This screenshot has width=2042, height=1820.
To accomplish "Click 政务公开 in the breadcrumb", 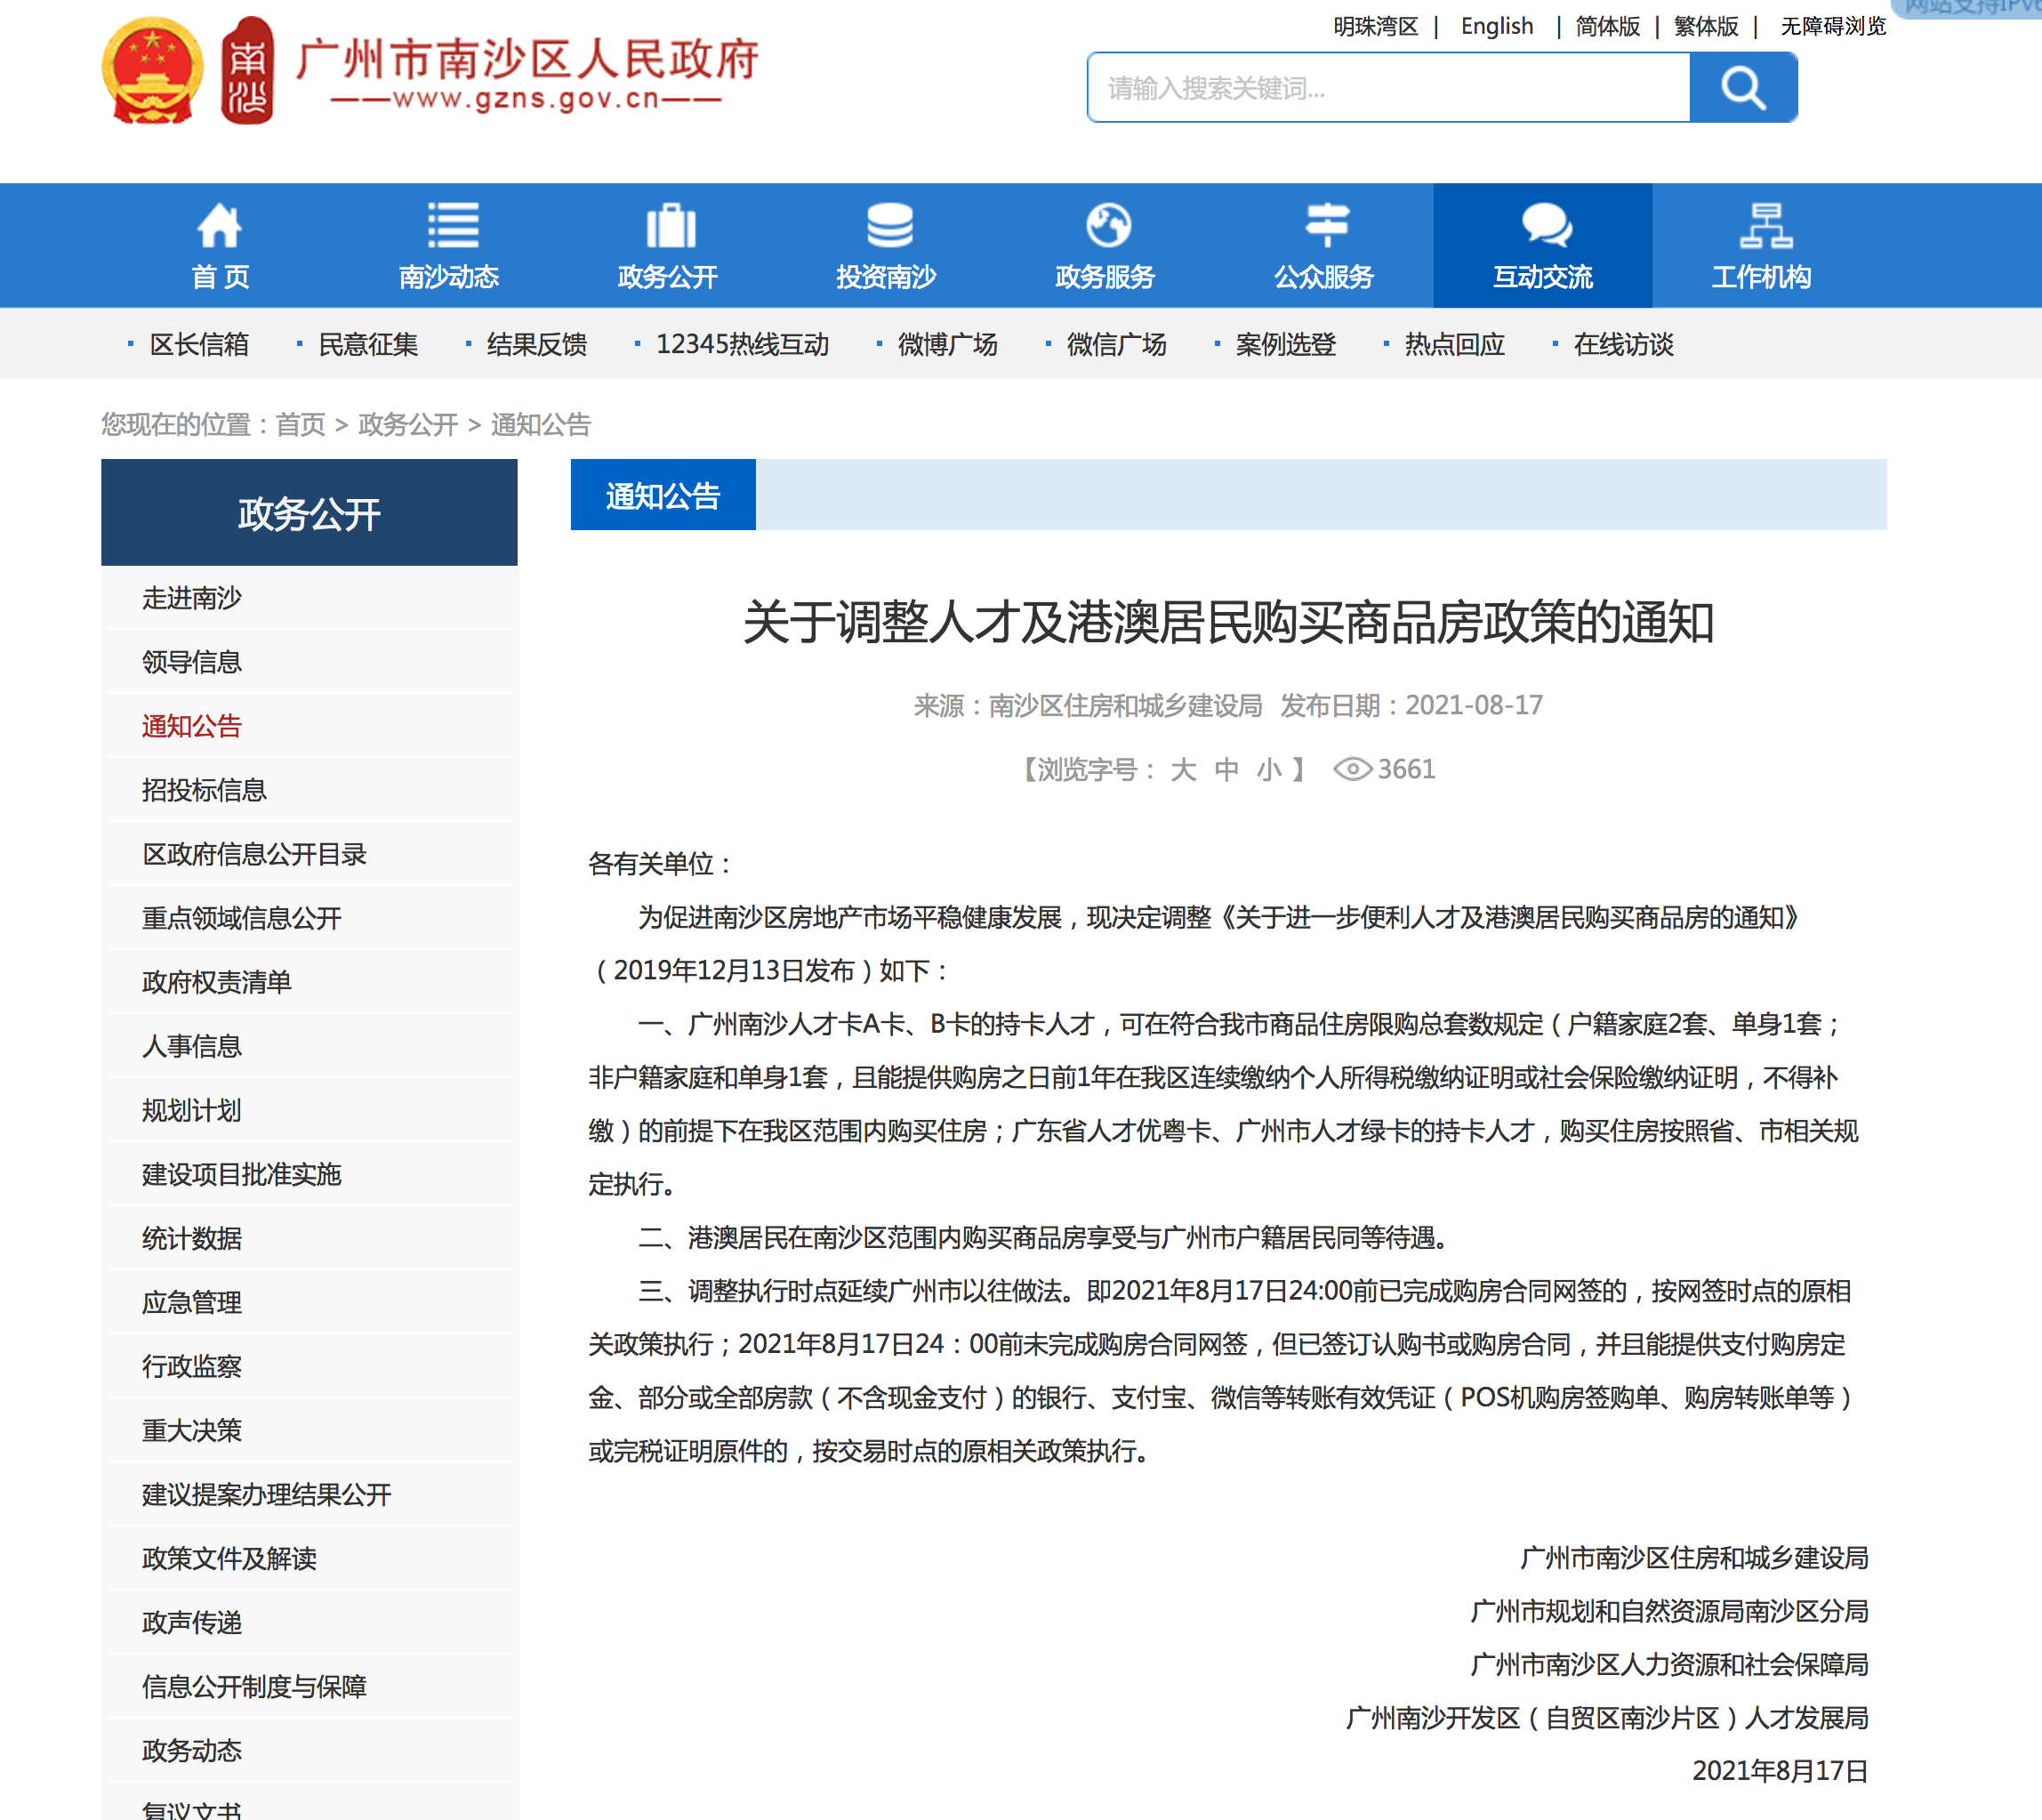I will [408, 425].
